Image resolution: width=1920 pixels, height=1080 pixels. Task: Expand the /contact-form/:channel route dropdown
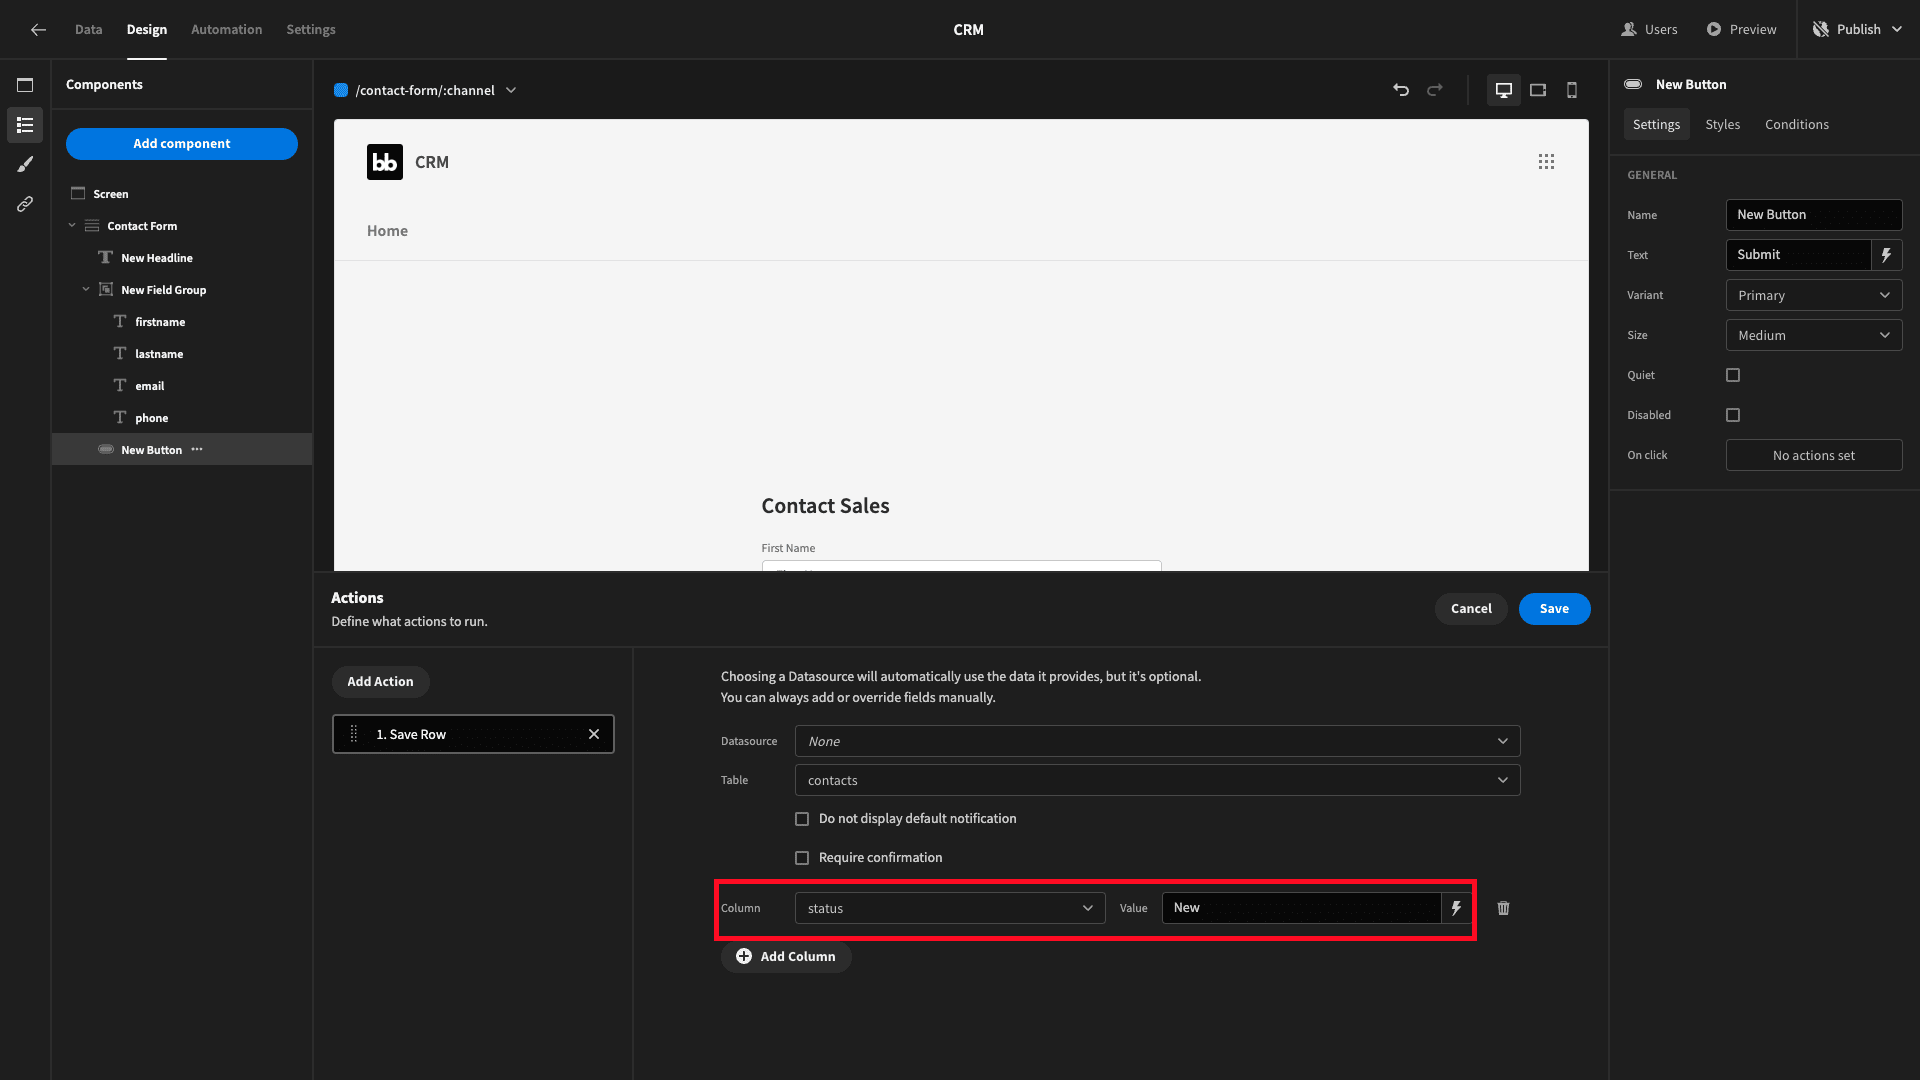tap(511, 90)
